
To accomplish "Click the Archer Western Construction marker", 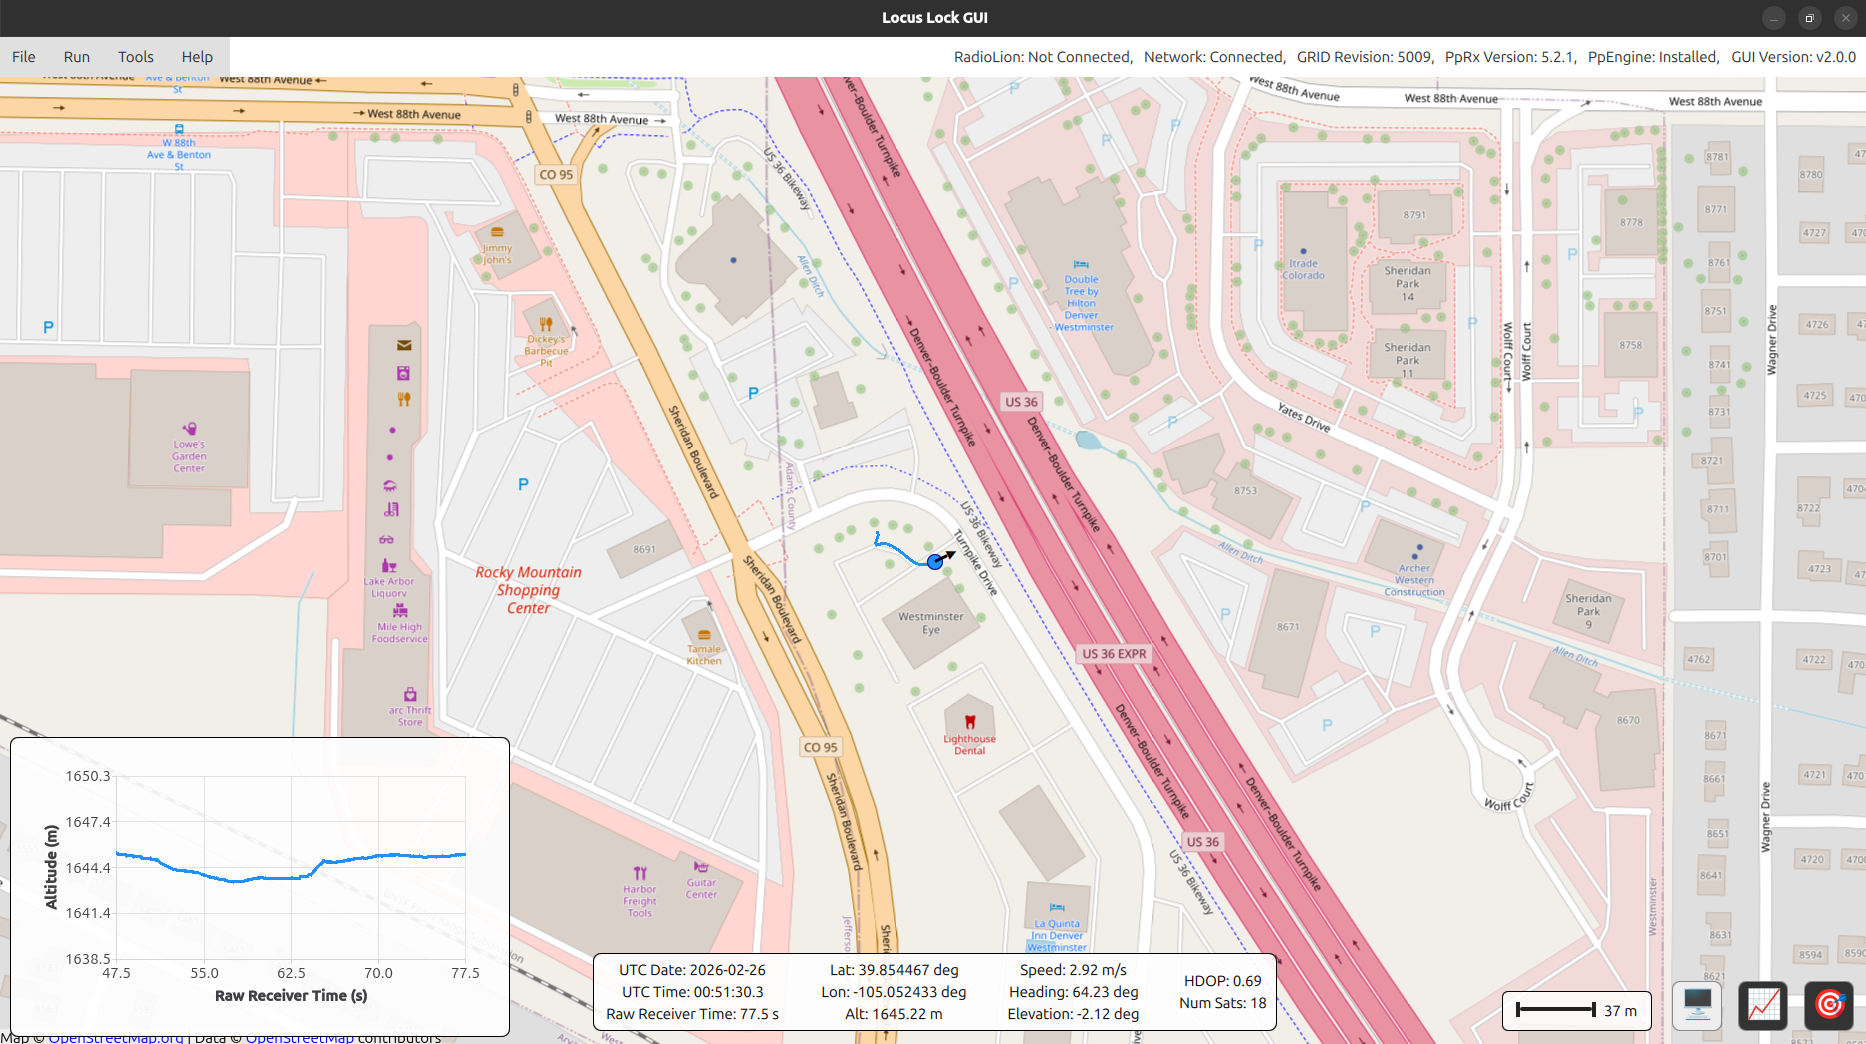I will [x=1417, y=550].
